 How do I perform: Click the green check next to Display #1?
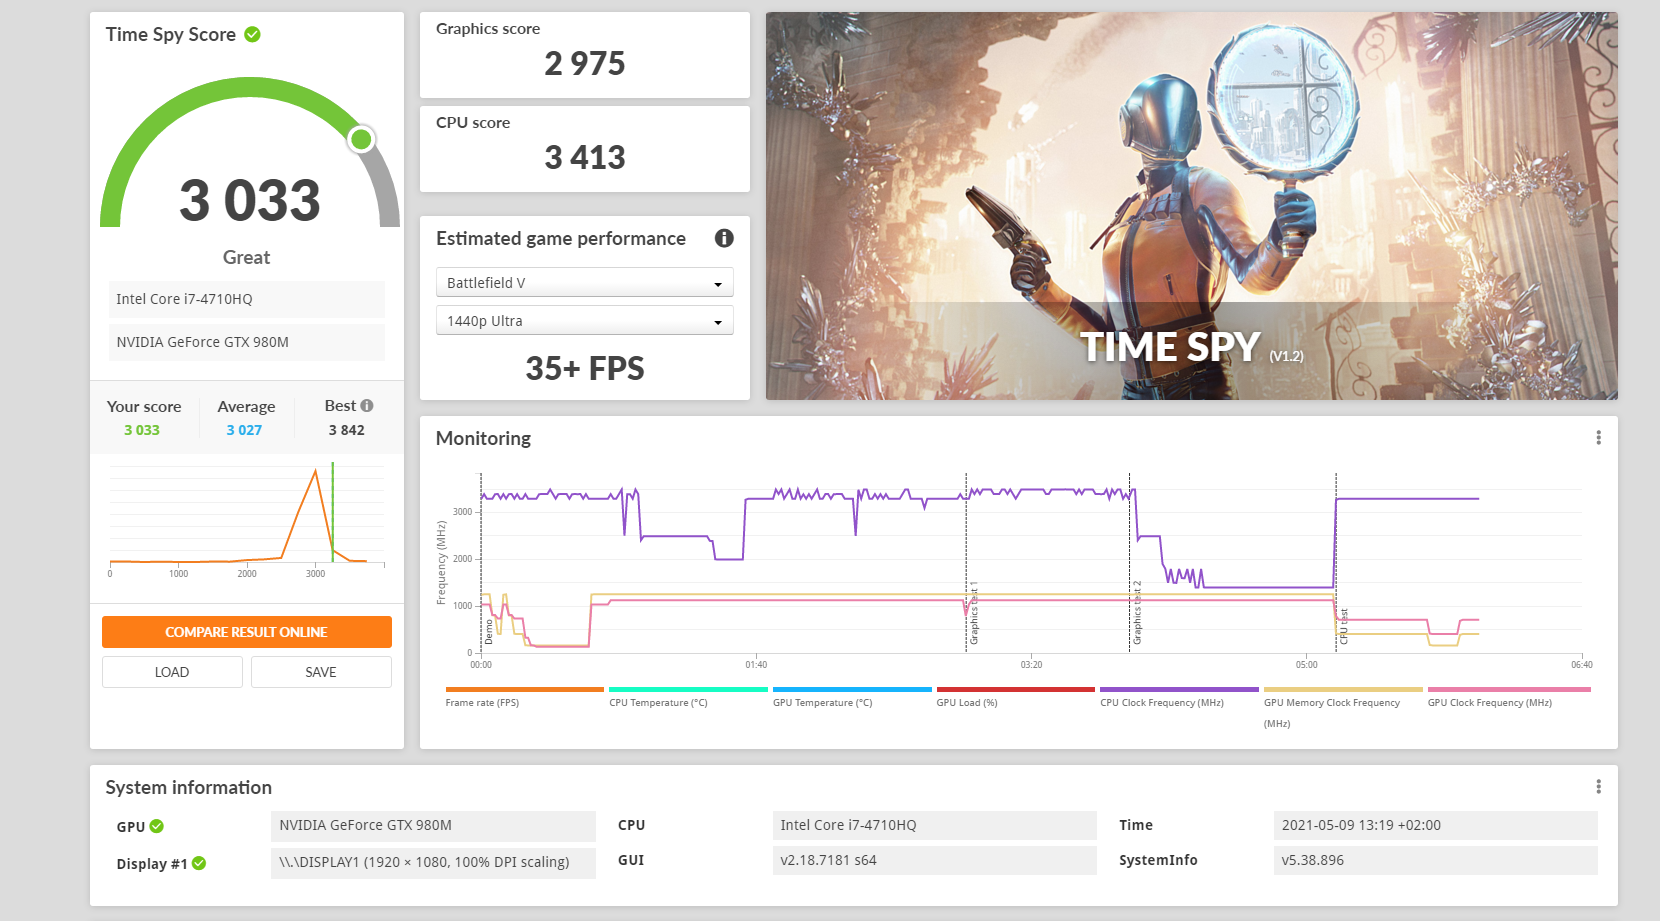coord(199,864)
